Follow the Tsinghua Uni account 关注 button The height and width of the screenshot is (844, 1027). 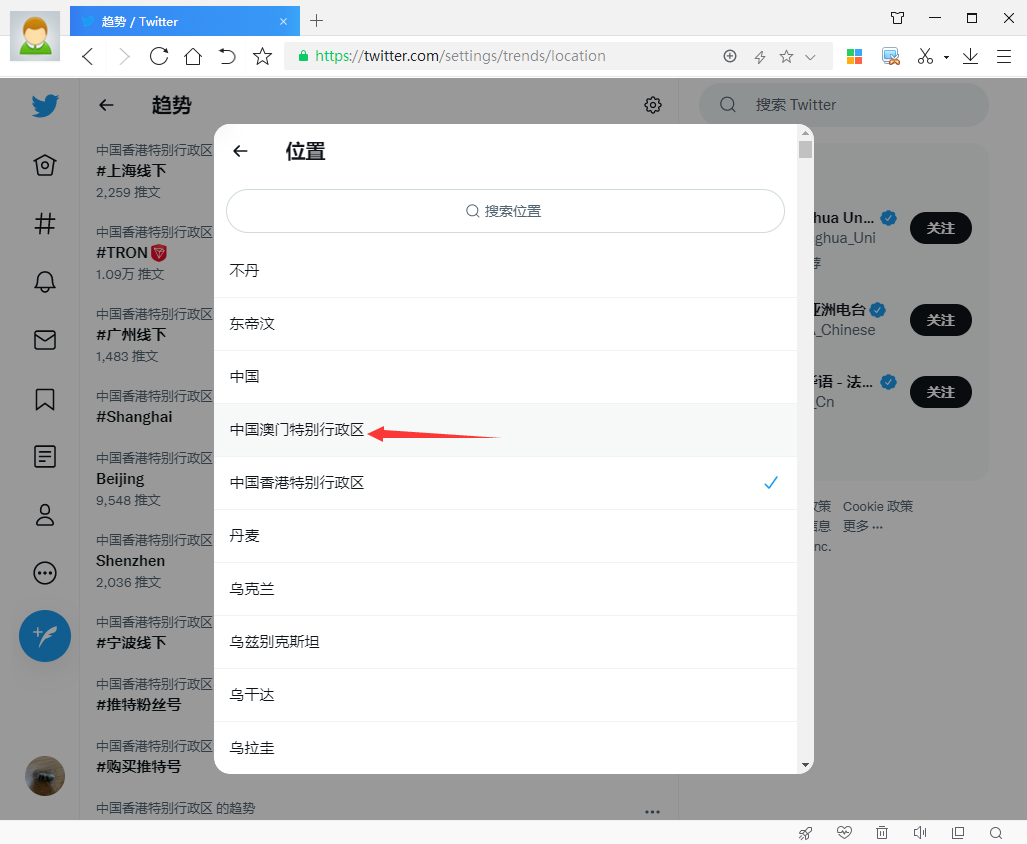[x=941, y=228]
